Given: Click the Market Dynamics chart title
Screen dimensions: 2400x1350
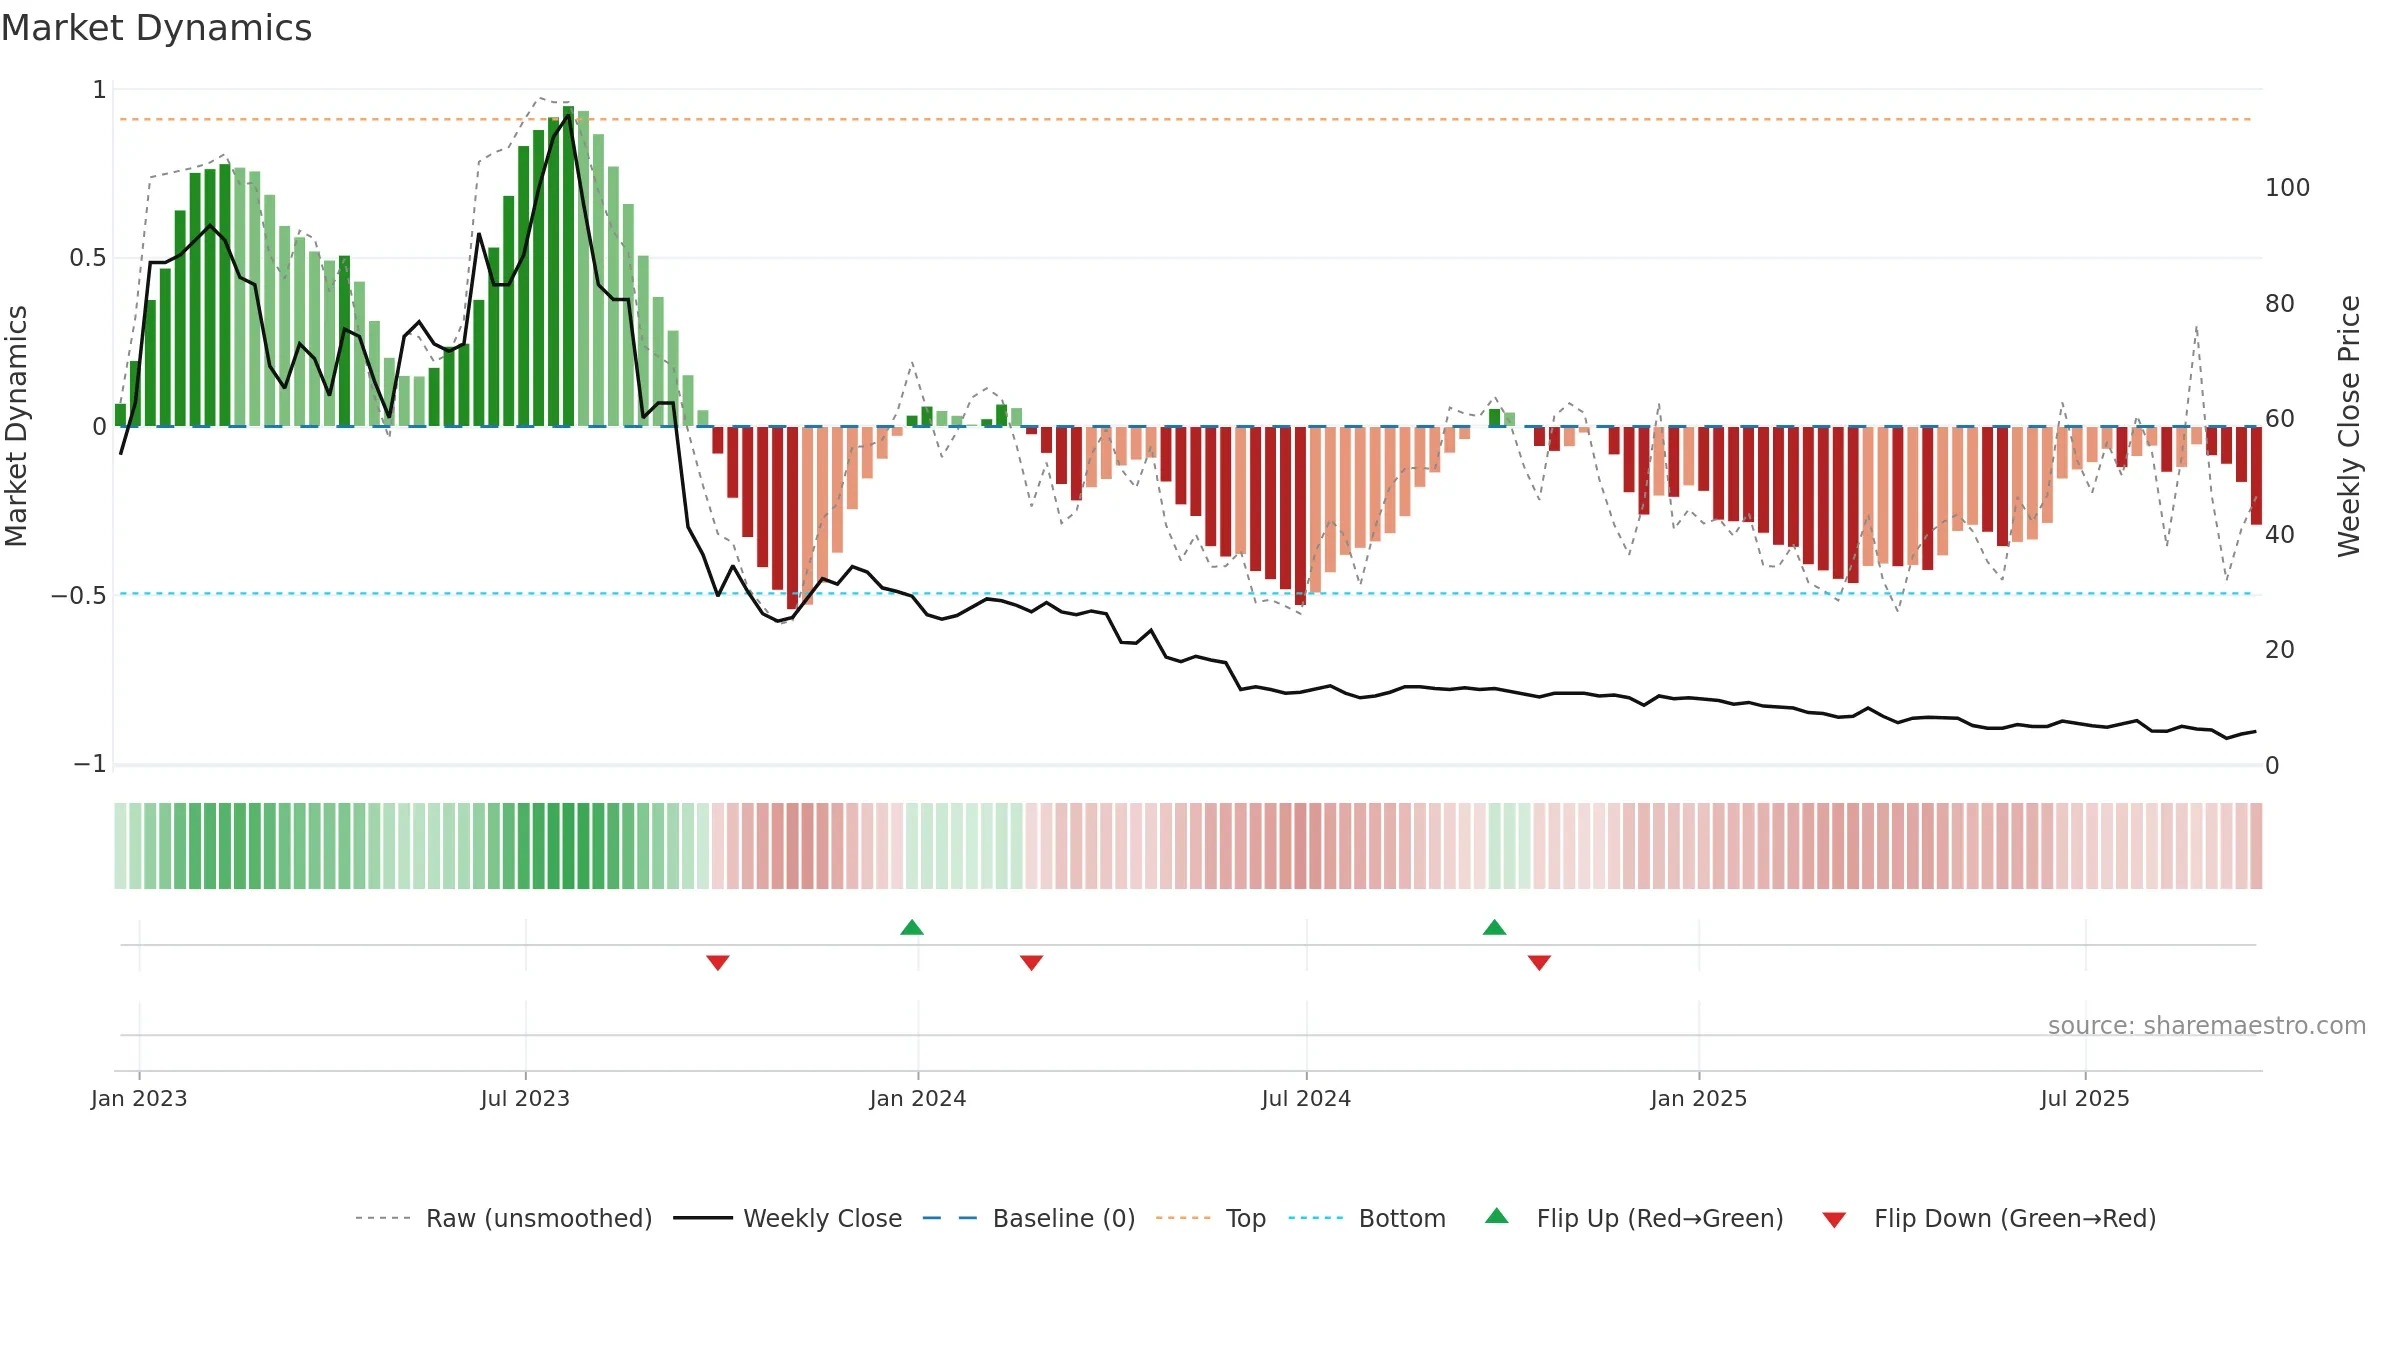Looking at the screenshot, I should pos(157,28).
